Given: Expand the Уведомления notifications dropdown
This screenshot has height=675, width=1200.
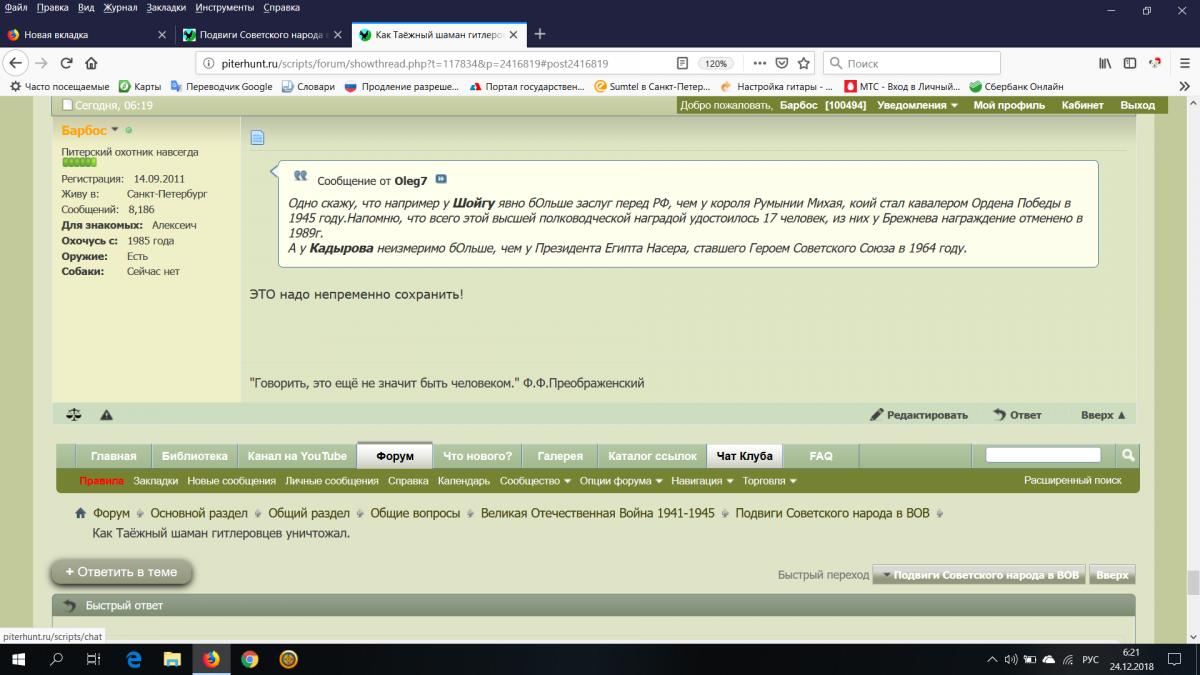Looking at the screenshot, I should point(917,105).
